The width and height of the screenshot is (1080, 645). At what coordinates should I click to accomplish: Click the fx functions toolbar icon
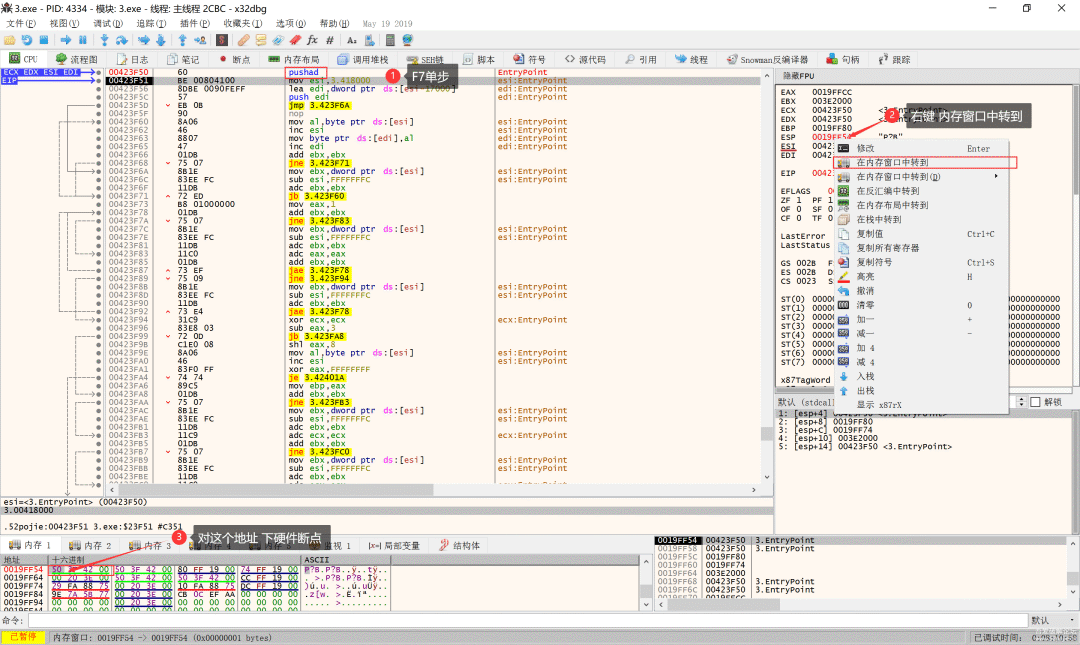pyautogui.click(x=312, y=40)
